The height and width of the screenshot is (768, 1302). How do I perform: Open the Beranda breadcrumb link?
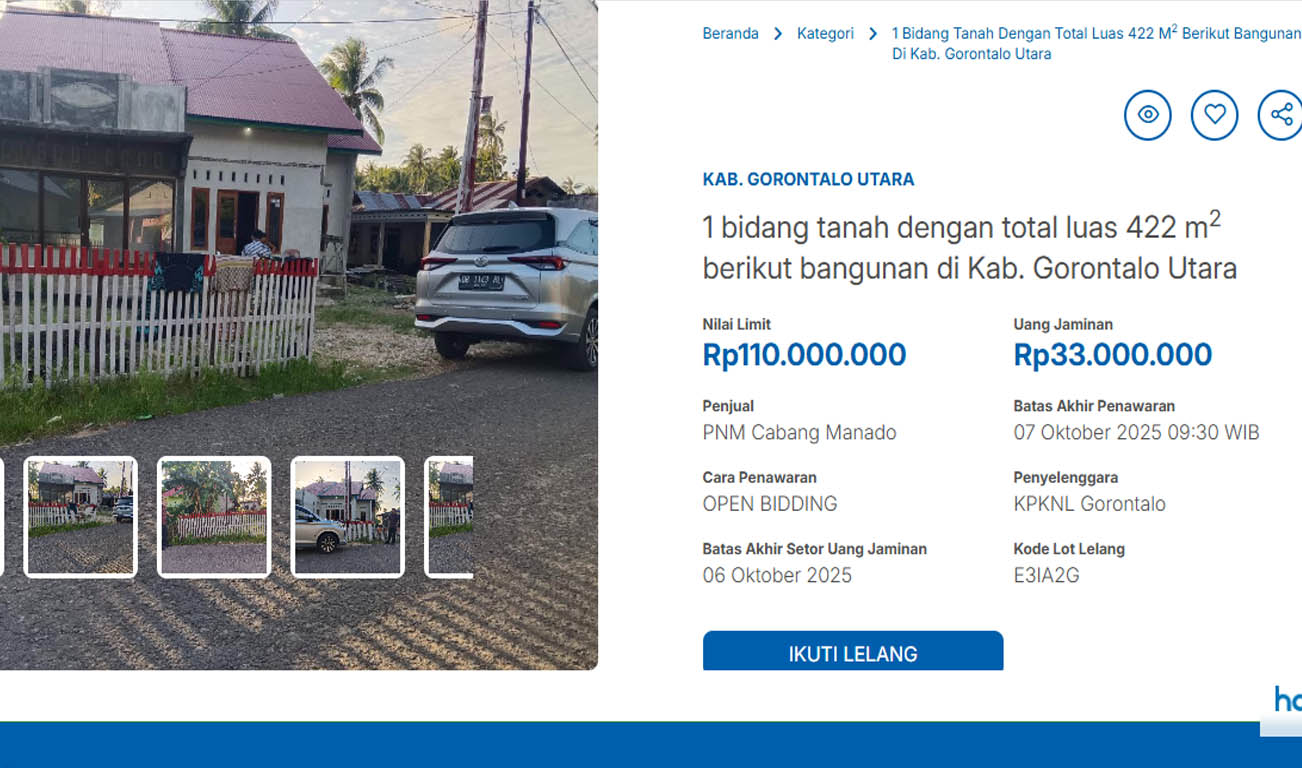pos(730,34)
